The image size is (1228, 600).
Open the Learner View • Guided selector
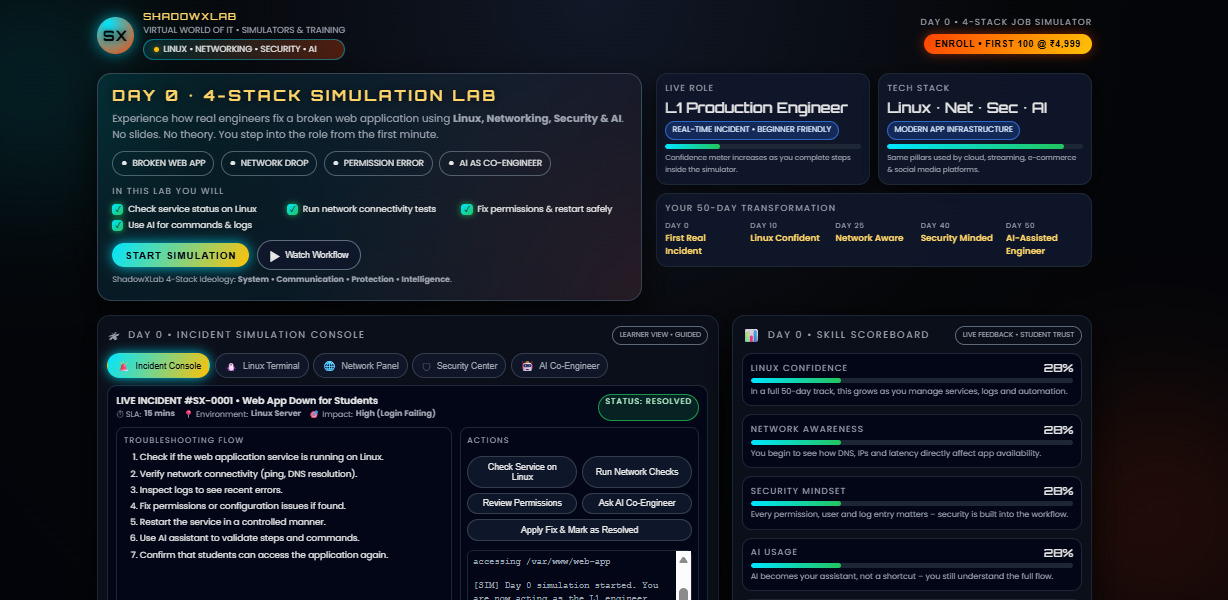point(659,335)
